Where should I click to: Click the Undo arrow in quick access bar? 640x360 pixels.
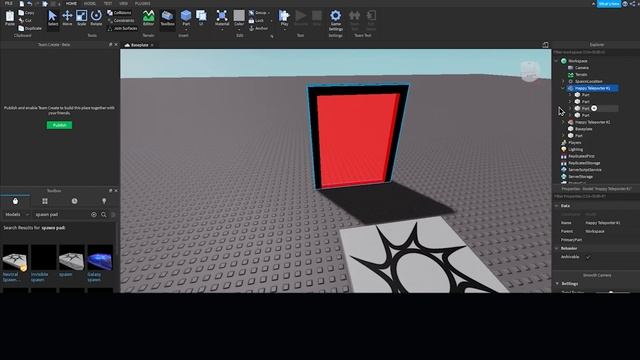29,3
